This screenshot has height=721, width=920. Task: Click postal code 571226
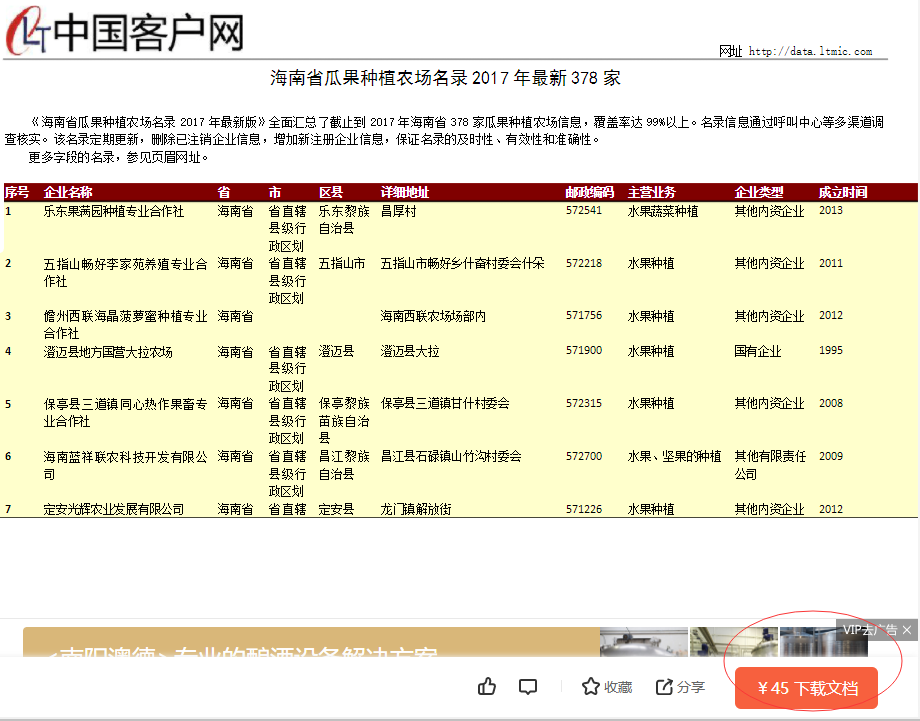584,509
